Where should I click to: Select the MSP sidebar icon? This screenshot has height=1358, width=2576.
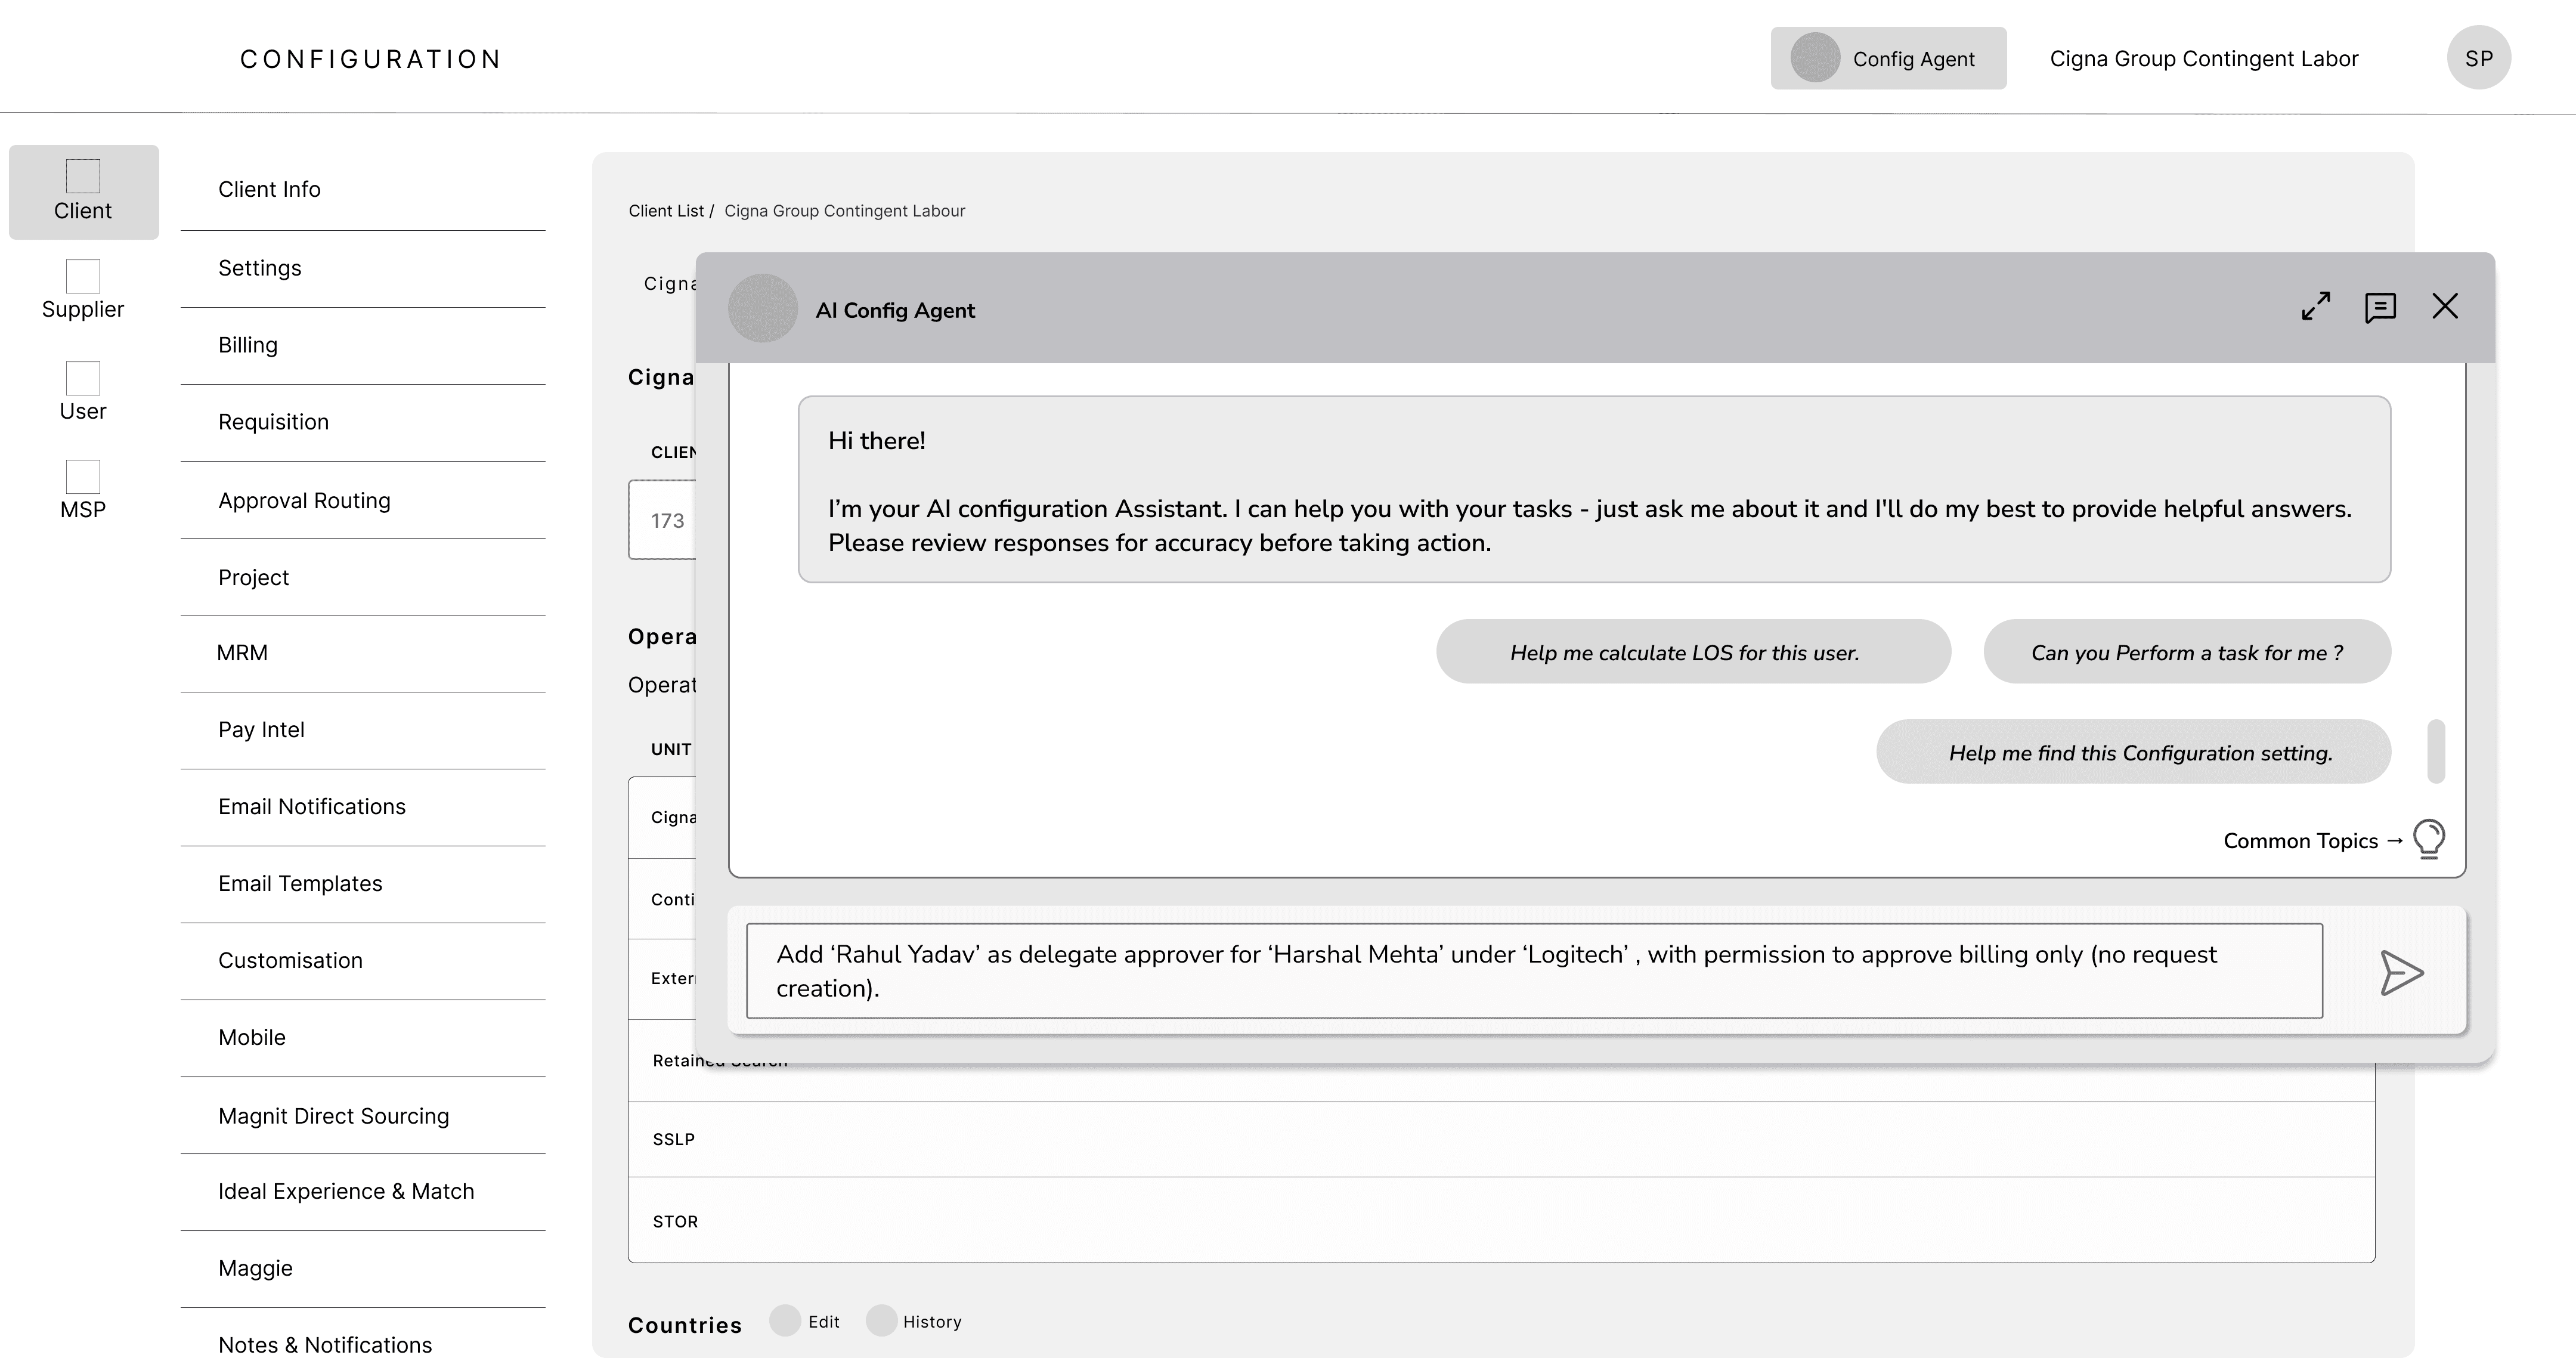(83, 476)
